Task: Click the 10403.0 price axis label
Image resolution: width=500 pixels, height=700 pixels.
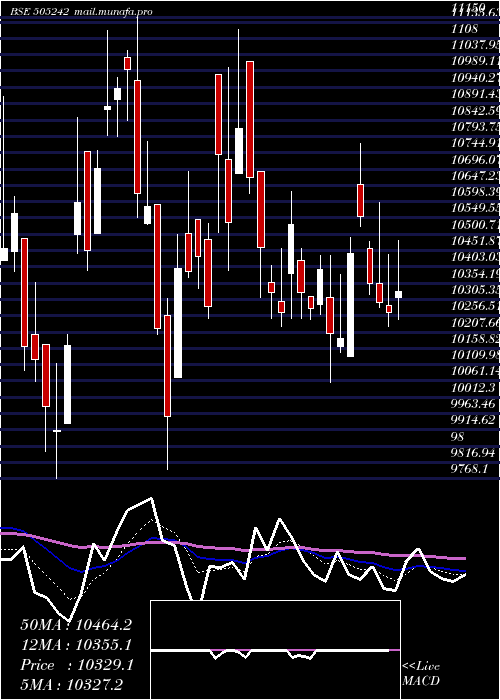Action: coord(475,257)
